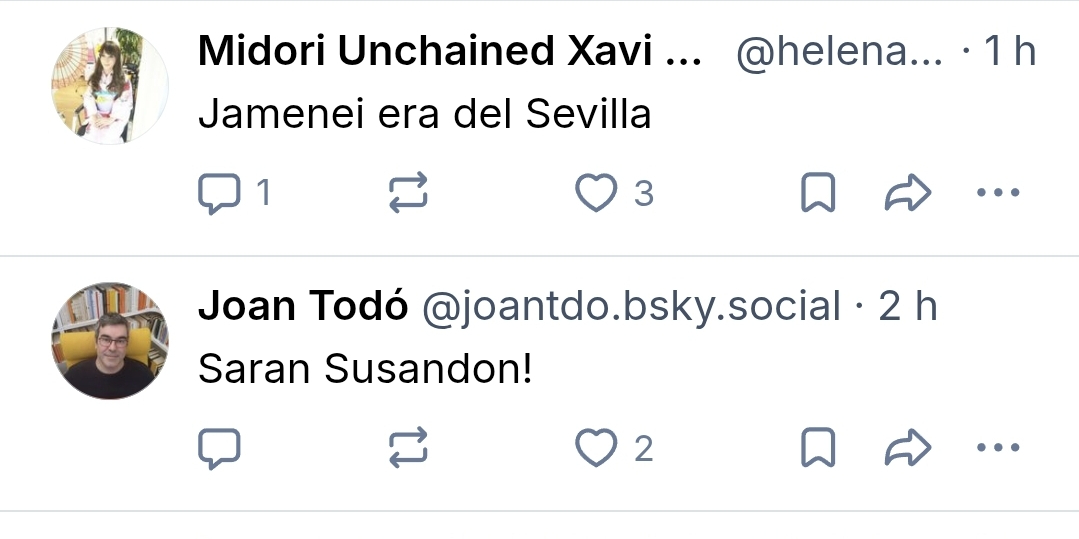Open the "Jamenei era del Sevilla" post text

(424, 116)
